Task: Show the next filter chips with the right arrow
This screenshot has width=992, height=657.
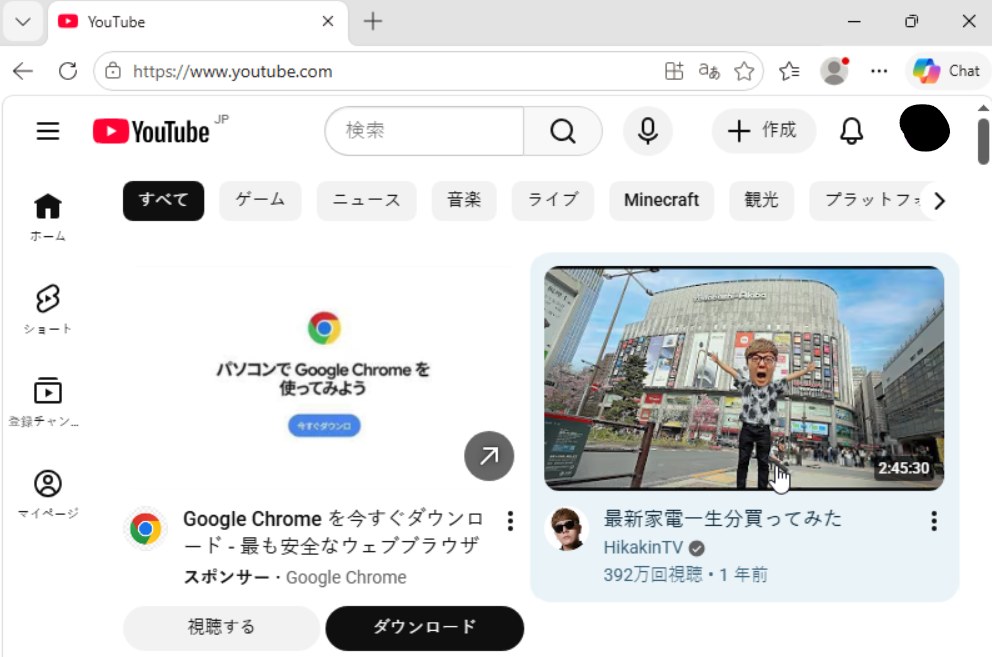Action: [x=939, y=201]
